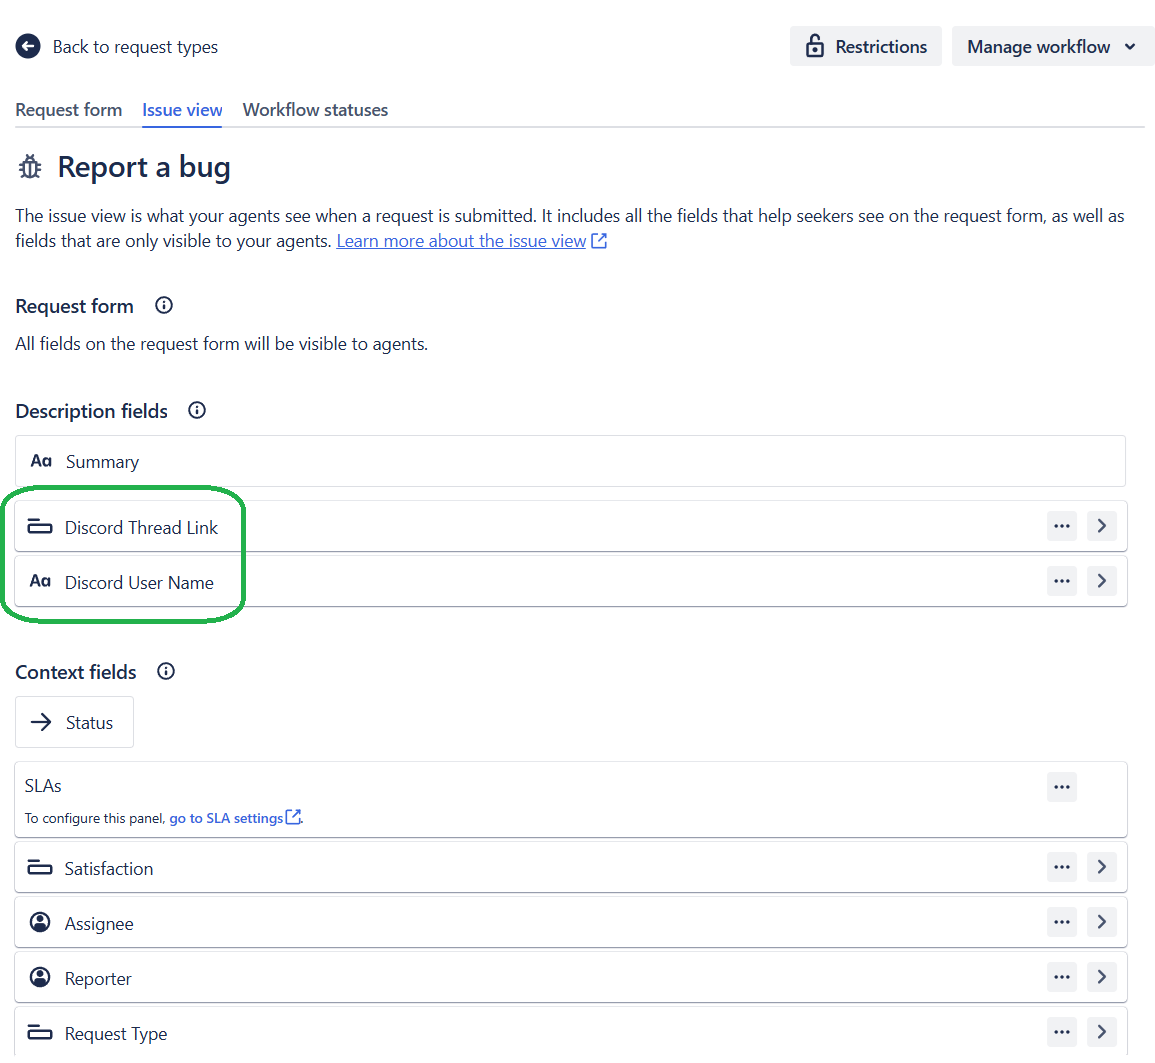
Task: Click the text field icon on Summary
Action: pyautogui.click(x=40, y=461)
